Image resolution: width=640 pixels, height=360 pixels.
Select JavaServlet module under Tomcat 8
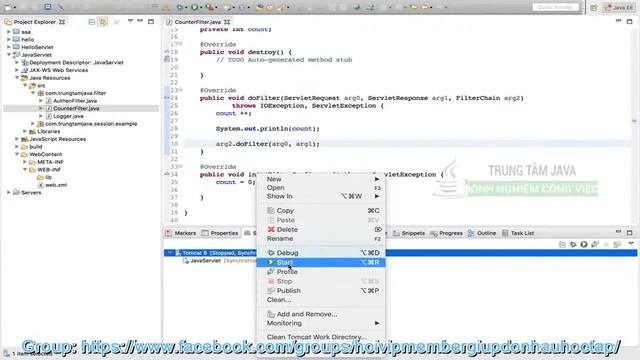(x=205, y=261)
